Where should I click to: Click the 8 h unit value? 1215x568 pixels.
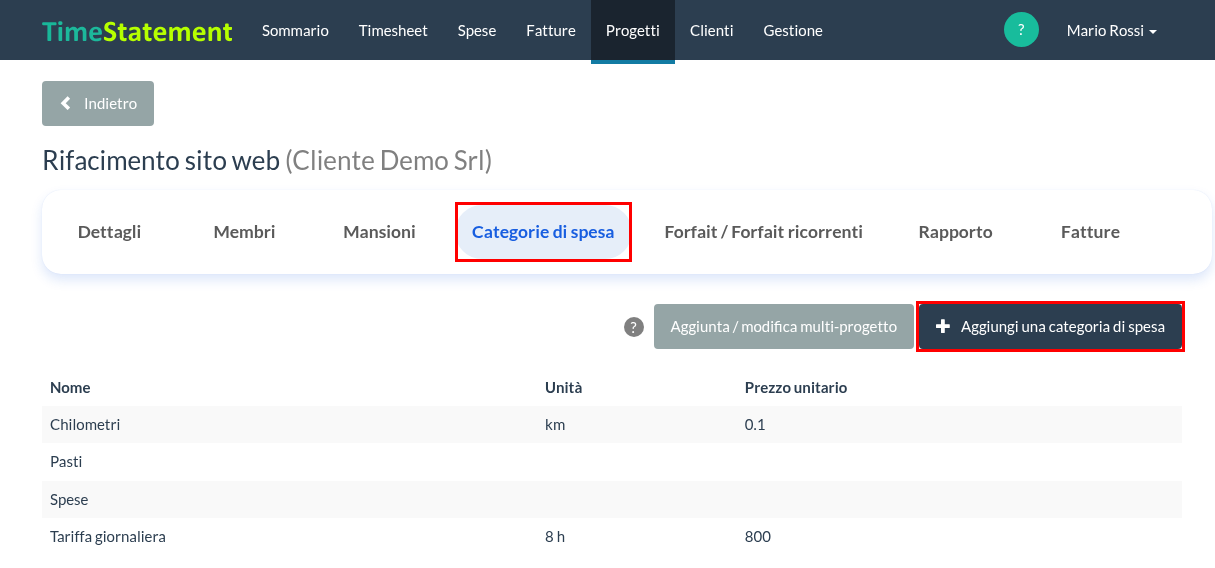coord(555,537)
